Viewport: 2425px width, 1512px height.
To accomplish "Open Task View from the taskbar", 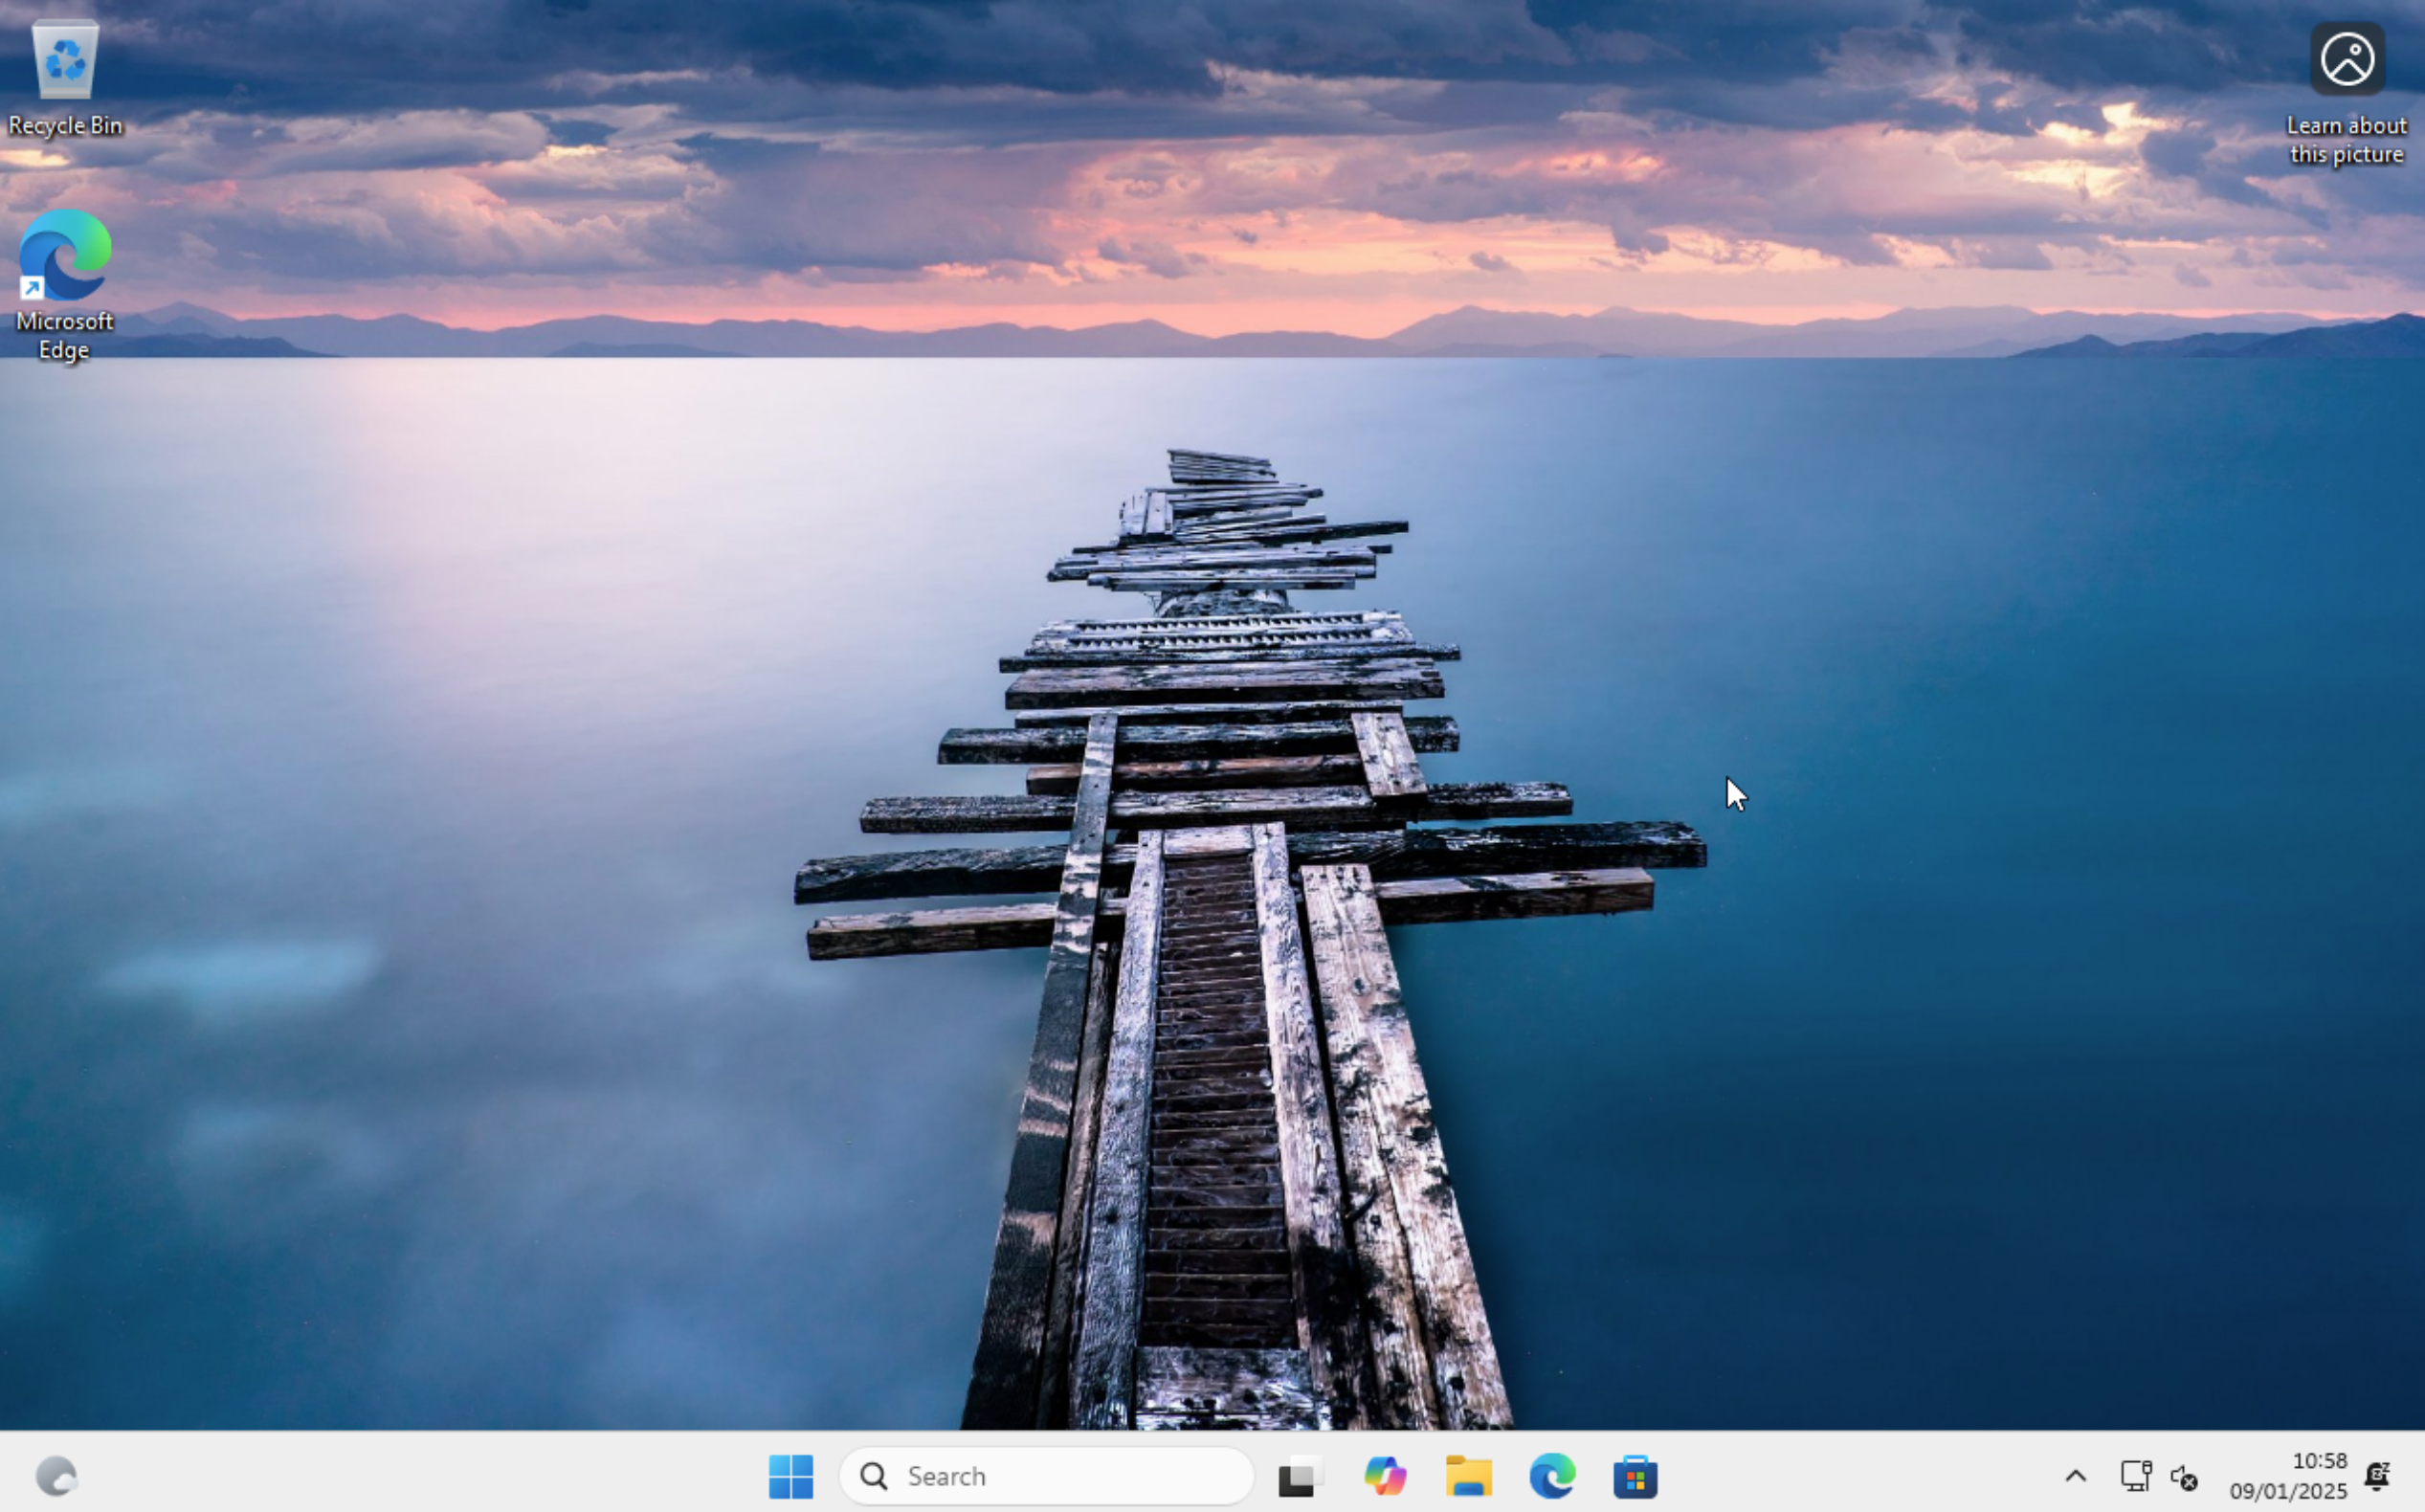I will pos(1300,1476).
